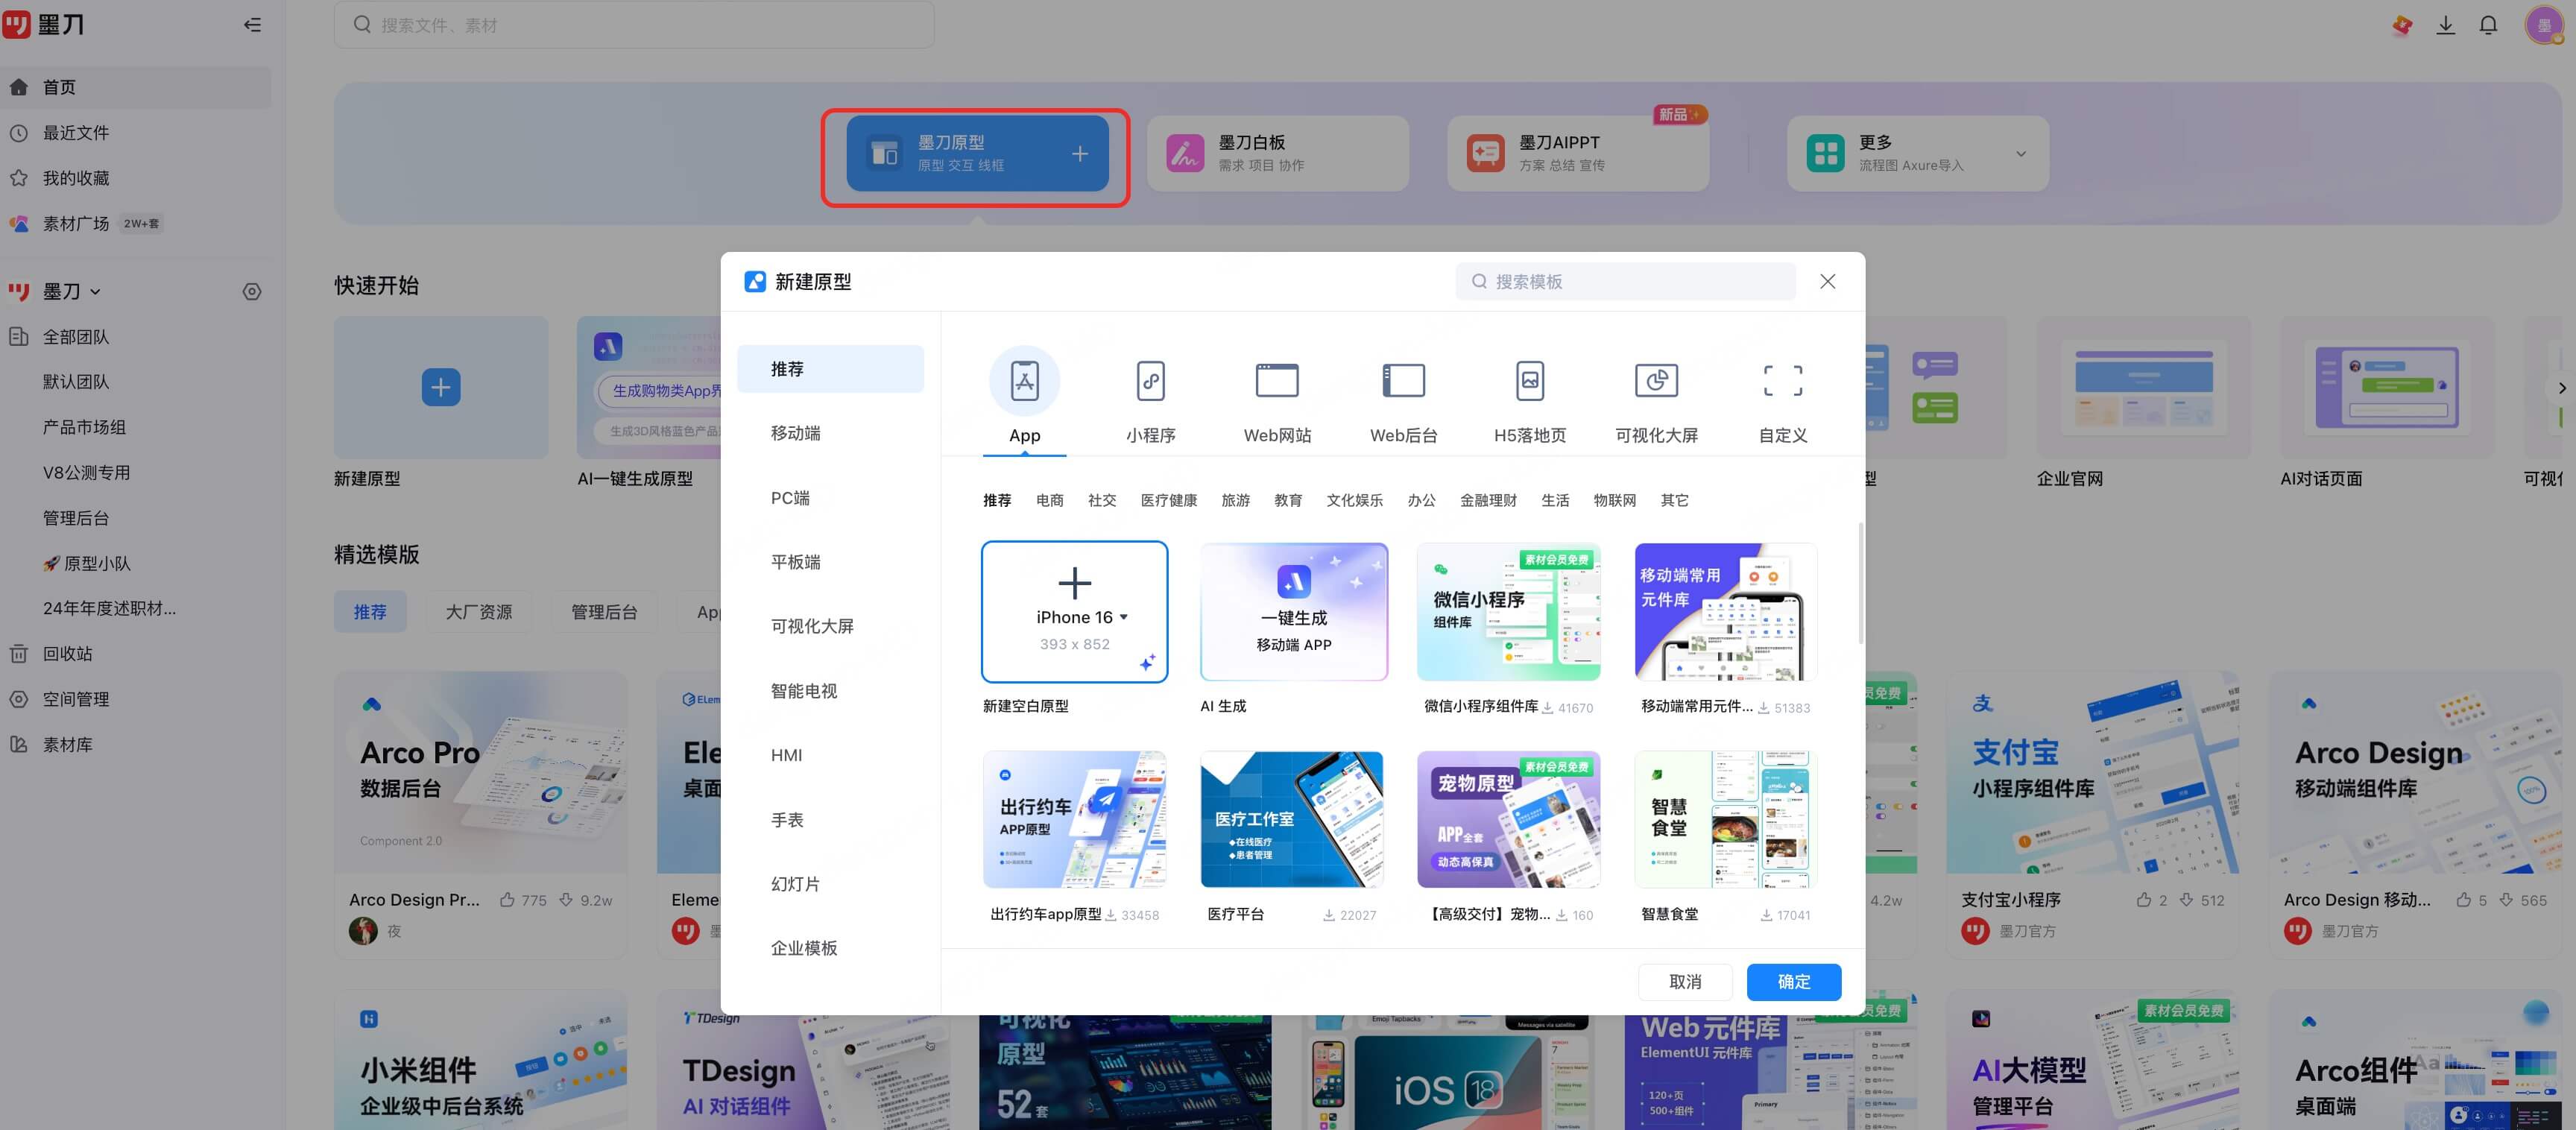The height and width of the screenshot is (1130, 2576).
Task: Switch to 管理后台 featured templates tab
Action: pyautogui.click(x=604, y=612)
